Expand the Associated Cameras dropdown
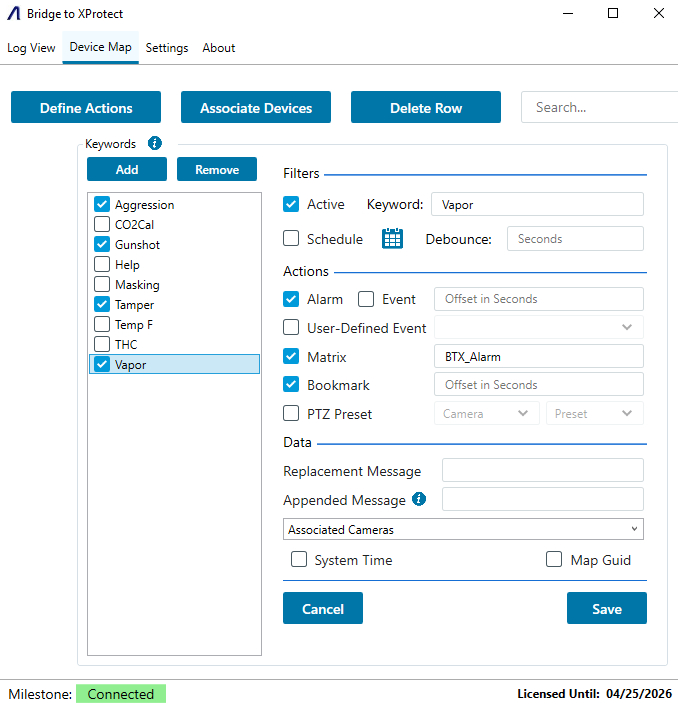 [463, 529]
